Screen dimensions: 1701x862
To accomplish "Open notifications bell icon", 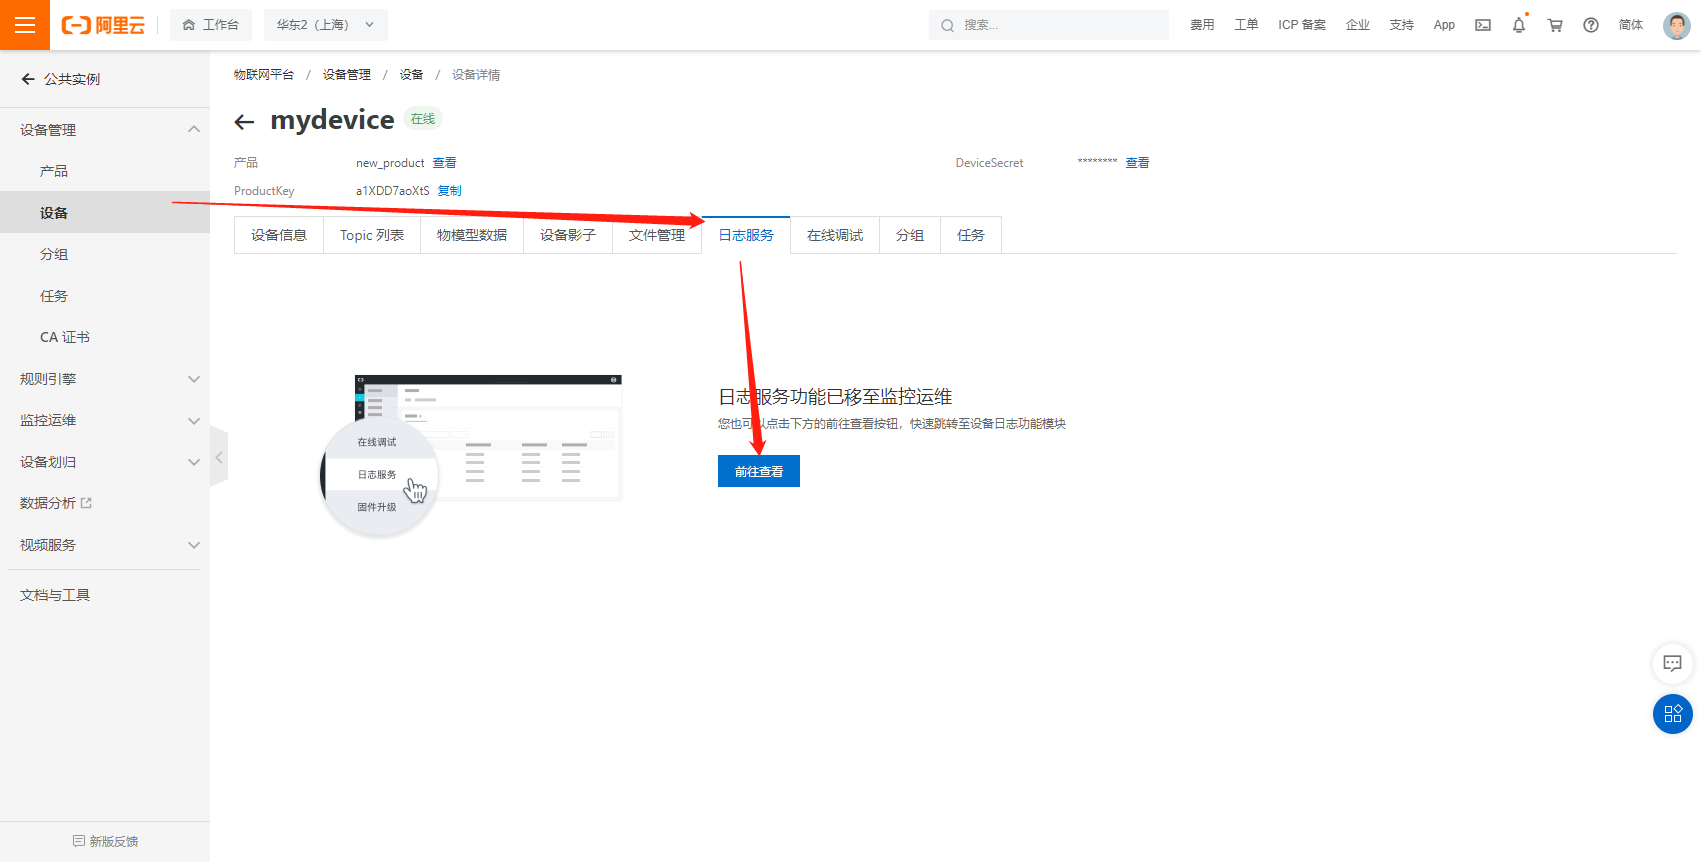I will point(1519,25).
